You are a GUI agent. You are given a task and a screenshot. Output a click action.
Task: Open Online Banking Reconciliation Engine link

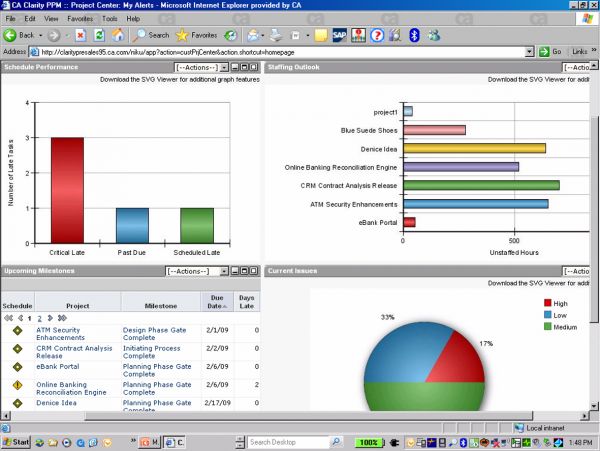click(71, 388)
